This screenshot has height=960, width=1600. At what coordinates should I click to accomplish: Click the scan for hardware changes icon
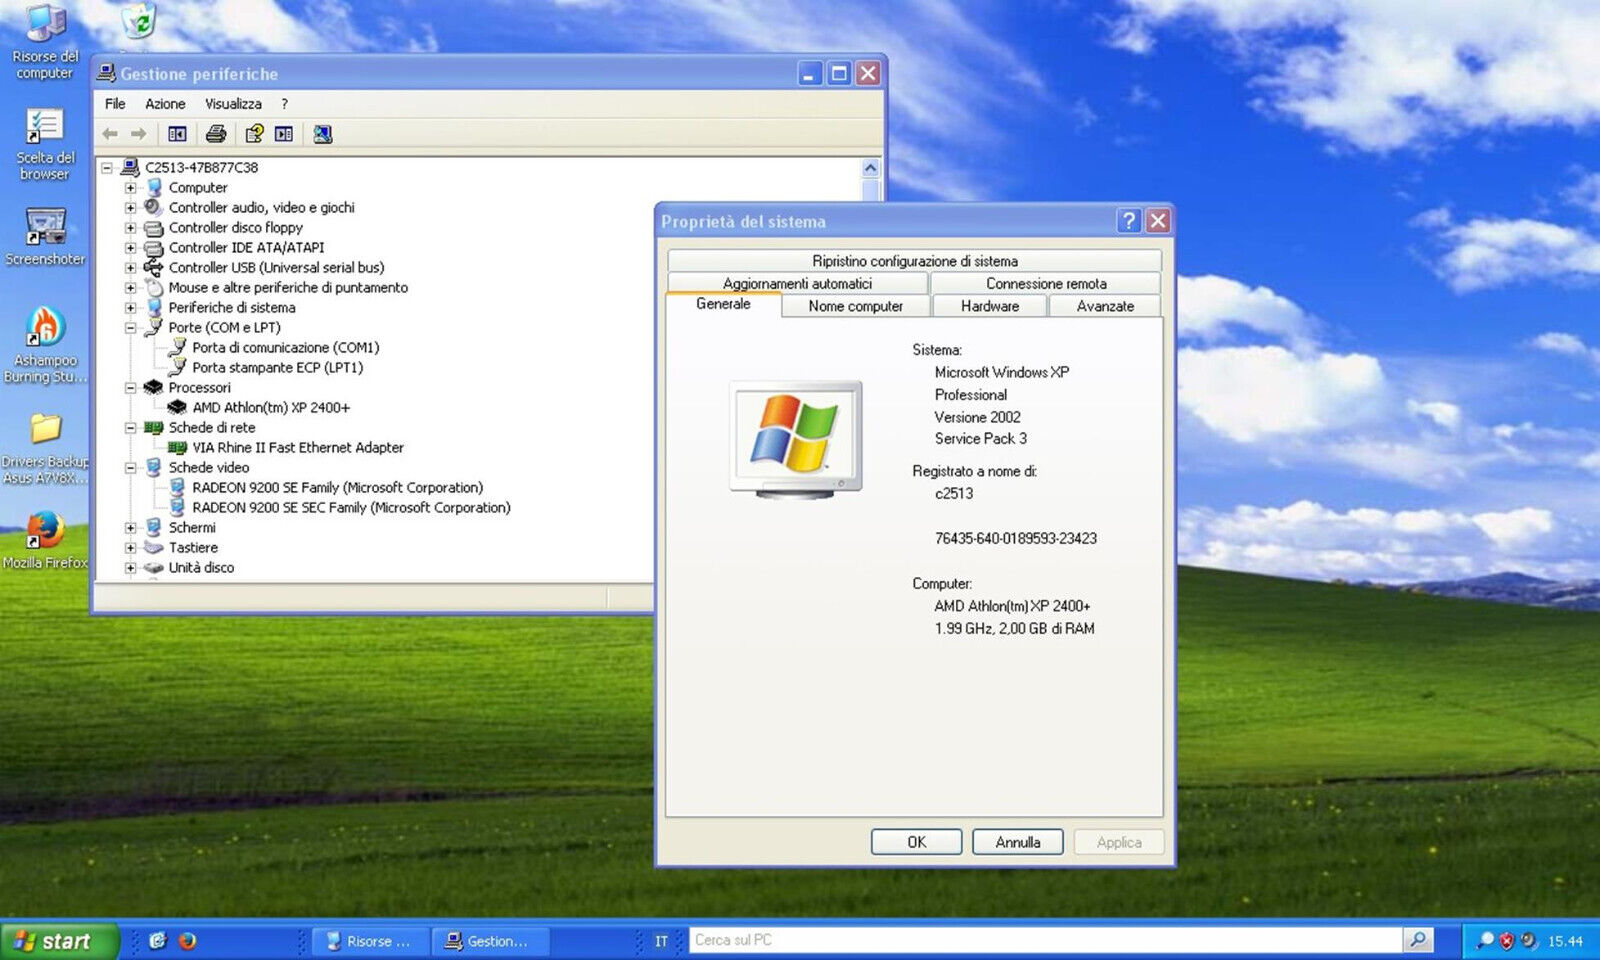322,134
